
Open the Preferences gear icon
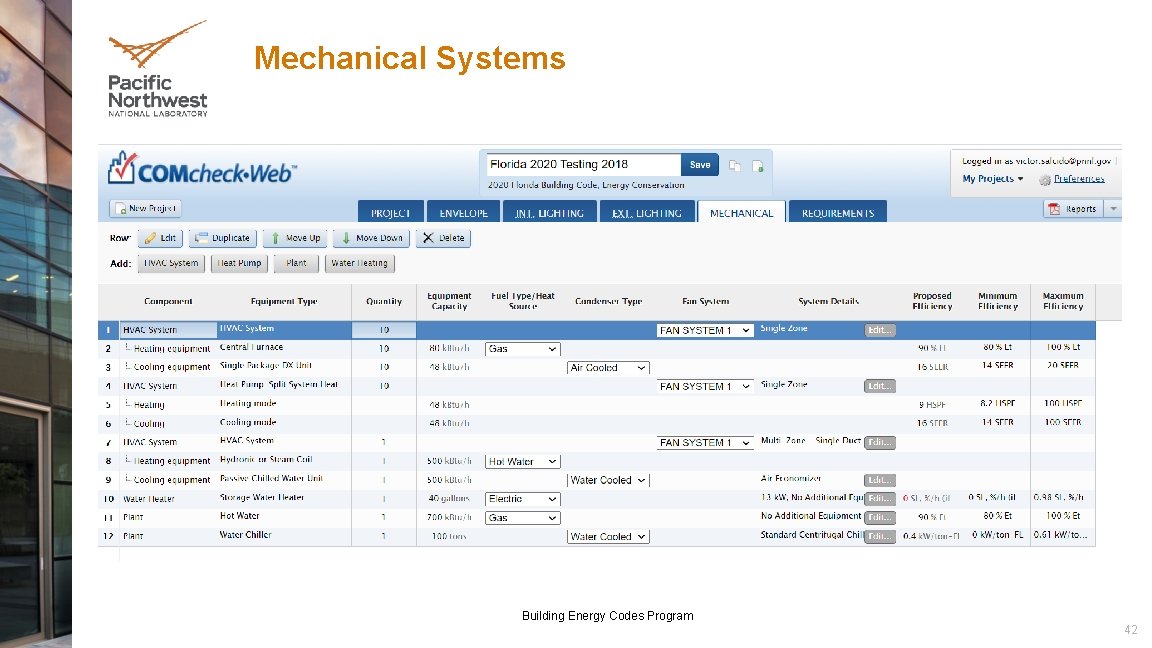pos(1046,178)
